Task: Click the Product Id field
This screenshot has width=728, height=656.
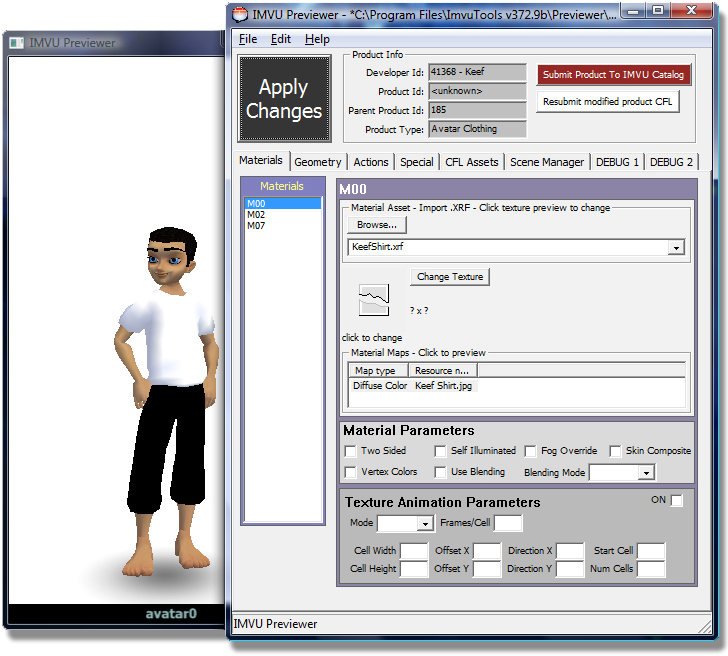Action: tap(477, 91)
